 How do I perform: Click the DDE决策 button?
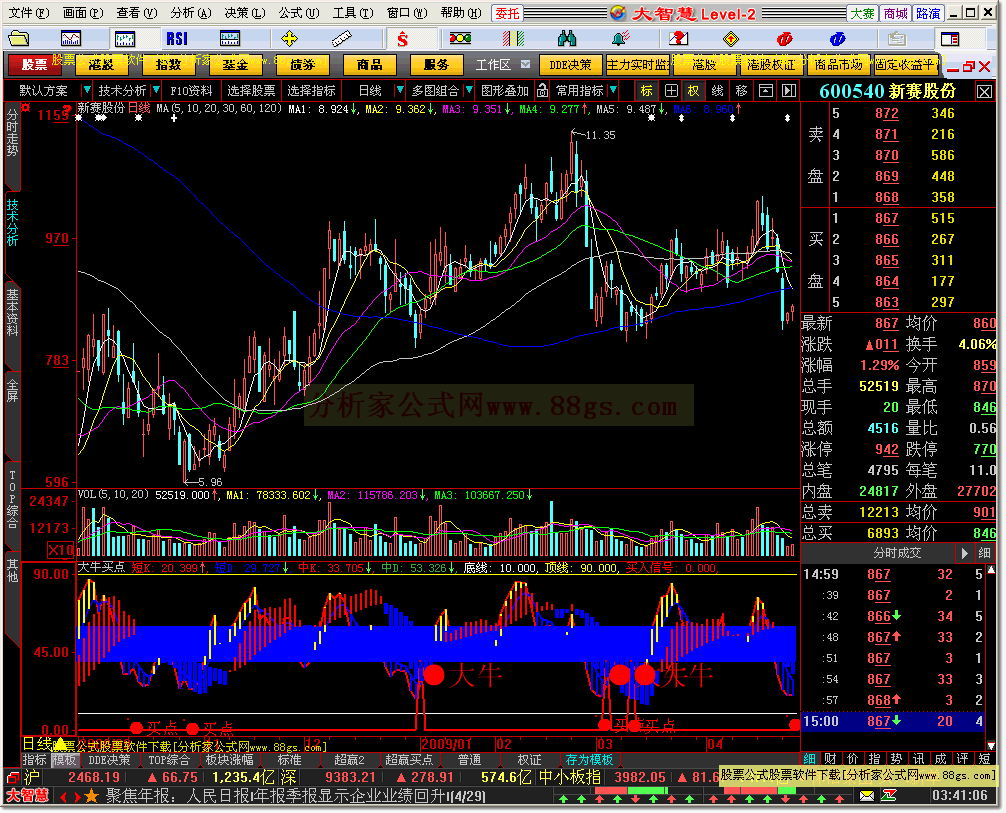[570, 65]
